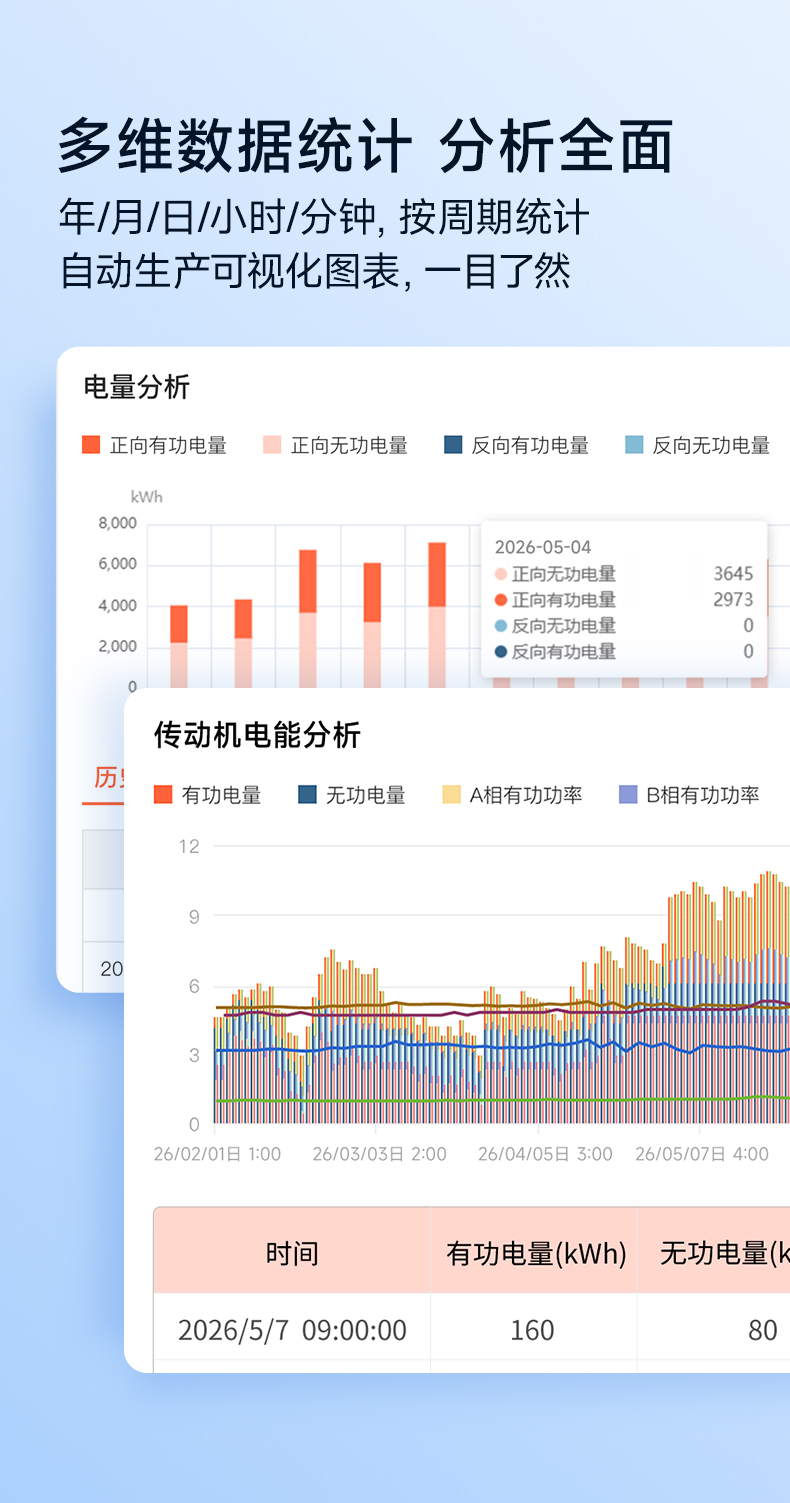Image resolution: width=790 pixels, height=1503 pixels.
Task: Click the 传动机电能分析 panel title
Action: 257,735
